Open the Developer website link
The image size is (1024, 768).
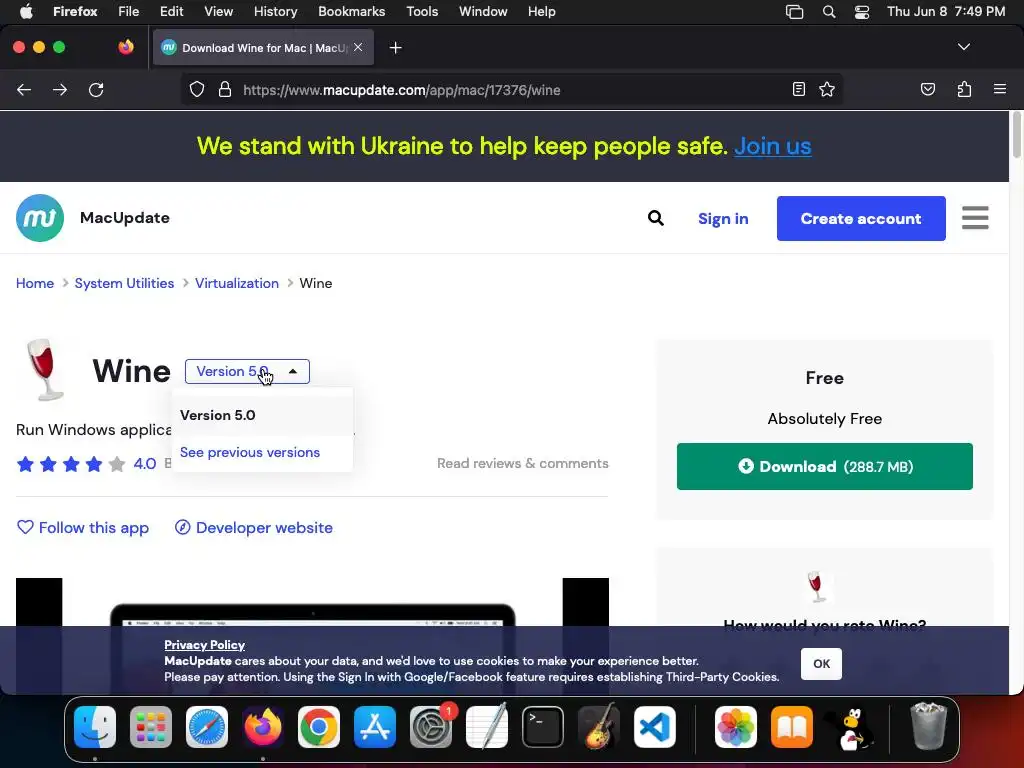click(x=253, y=528)
